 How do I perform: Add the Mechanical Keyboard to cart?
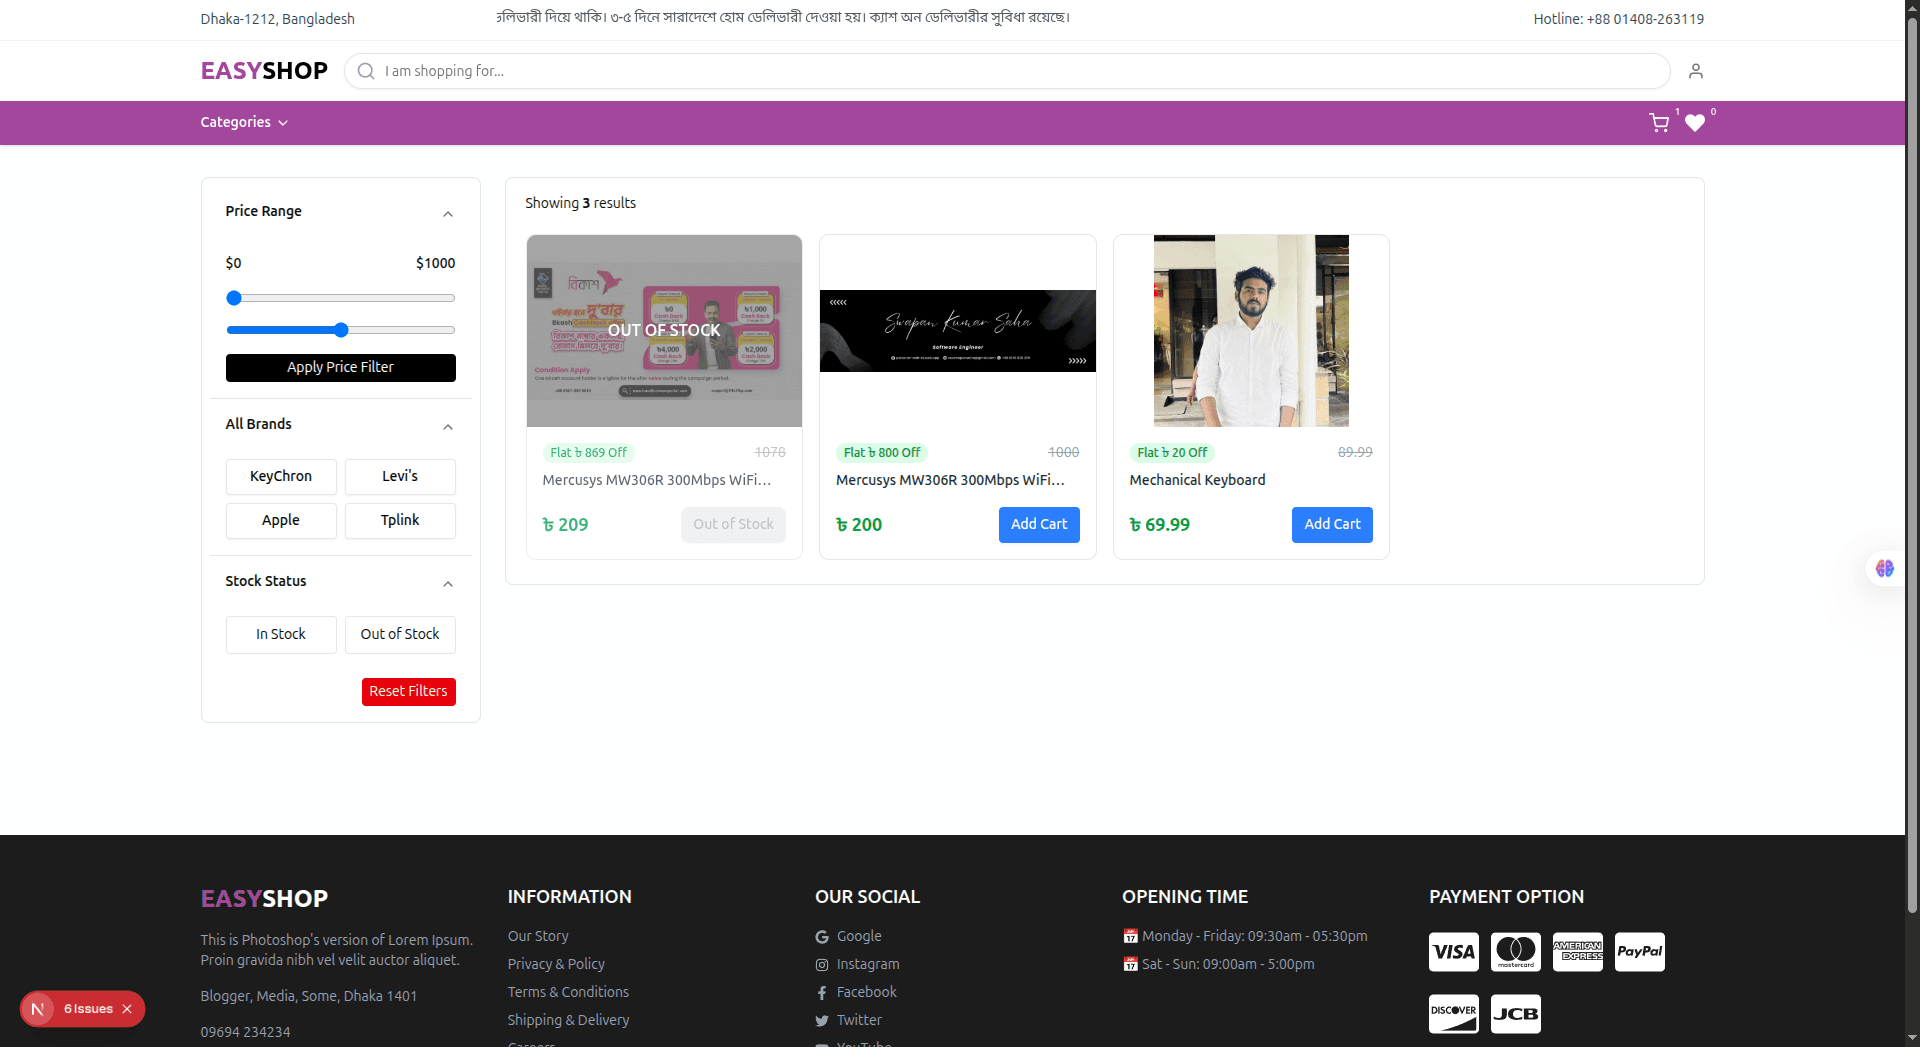tap(1332, 524)
